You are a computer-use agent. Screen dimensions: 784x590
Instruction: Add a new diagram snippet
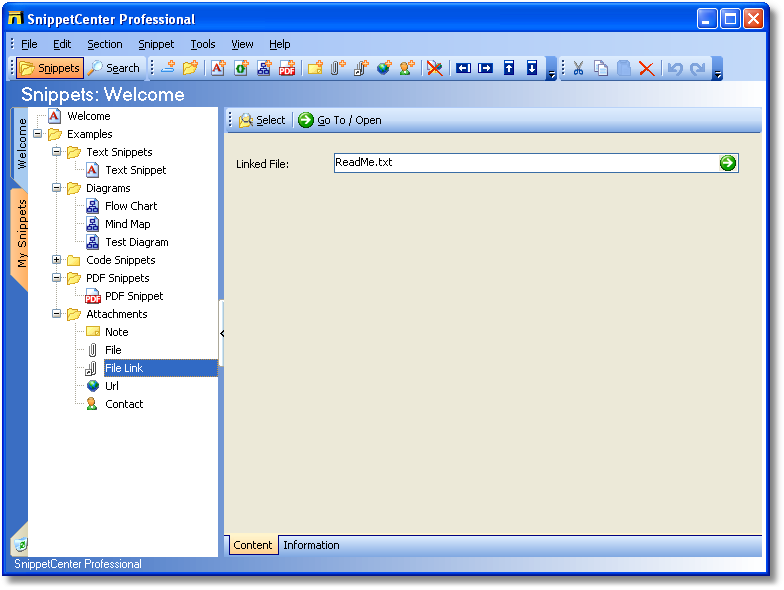(264, 68)
